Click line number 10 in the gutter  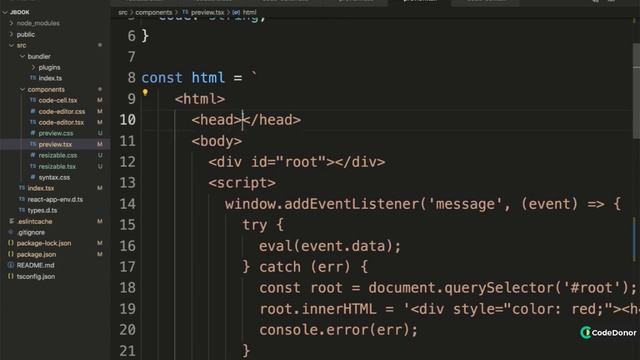point(127,120)
